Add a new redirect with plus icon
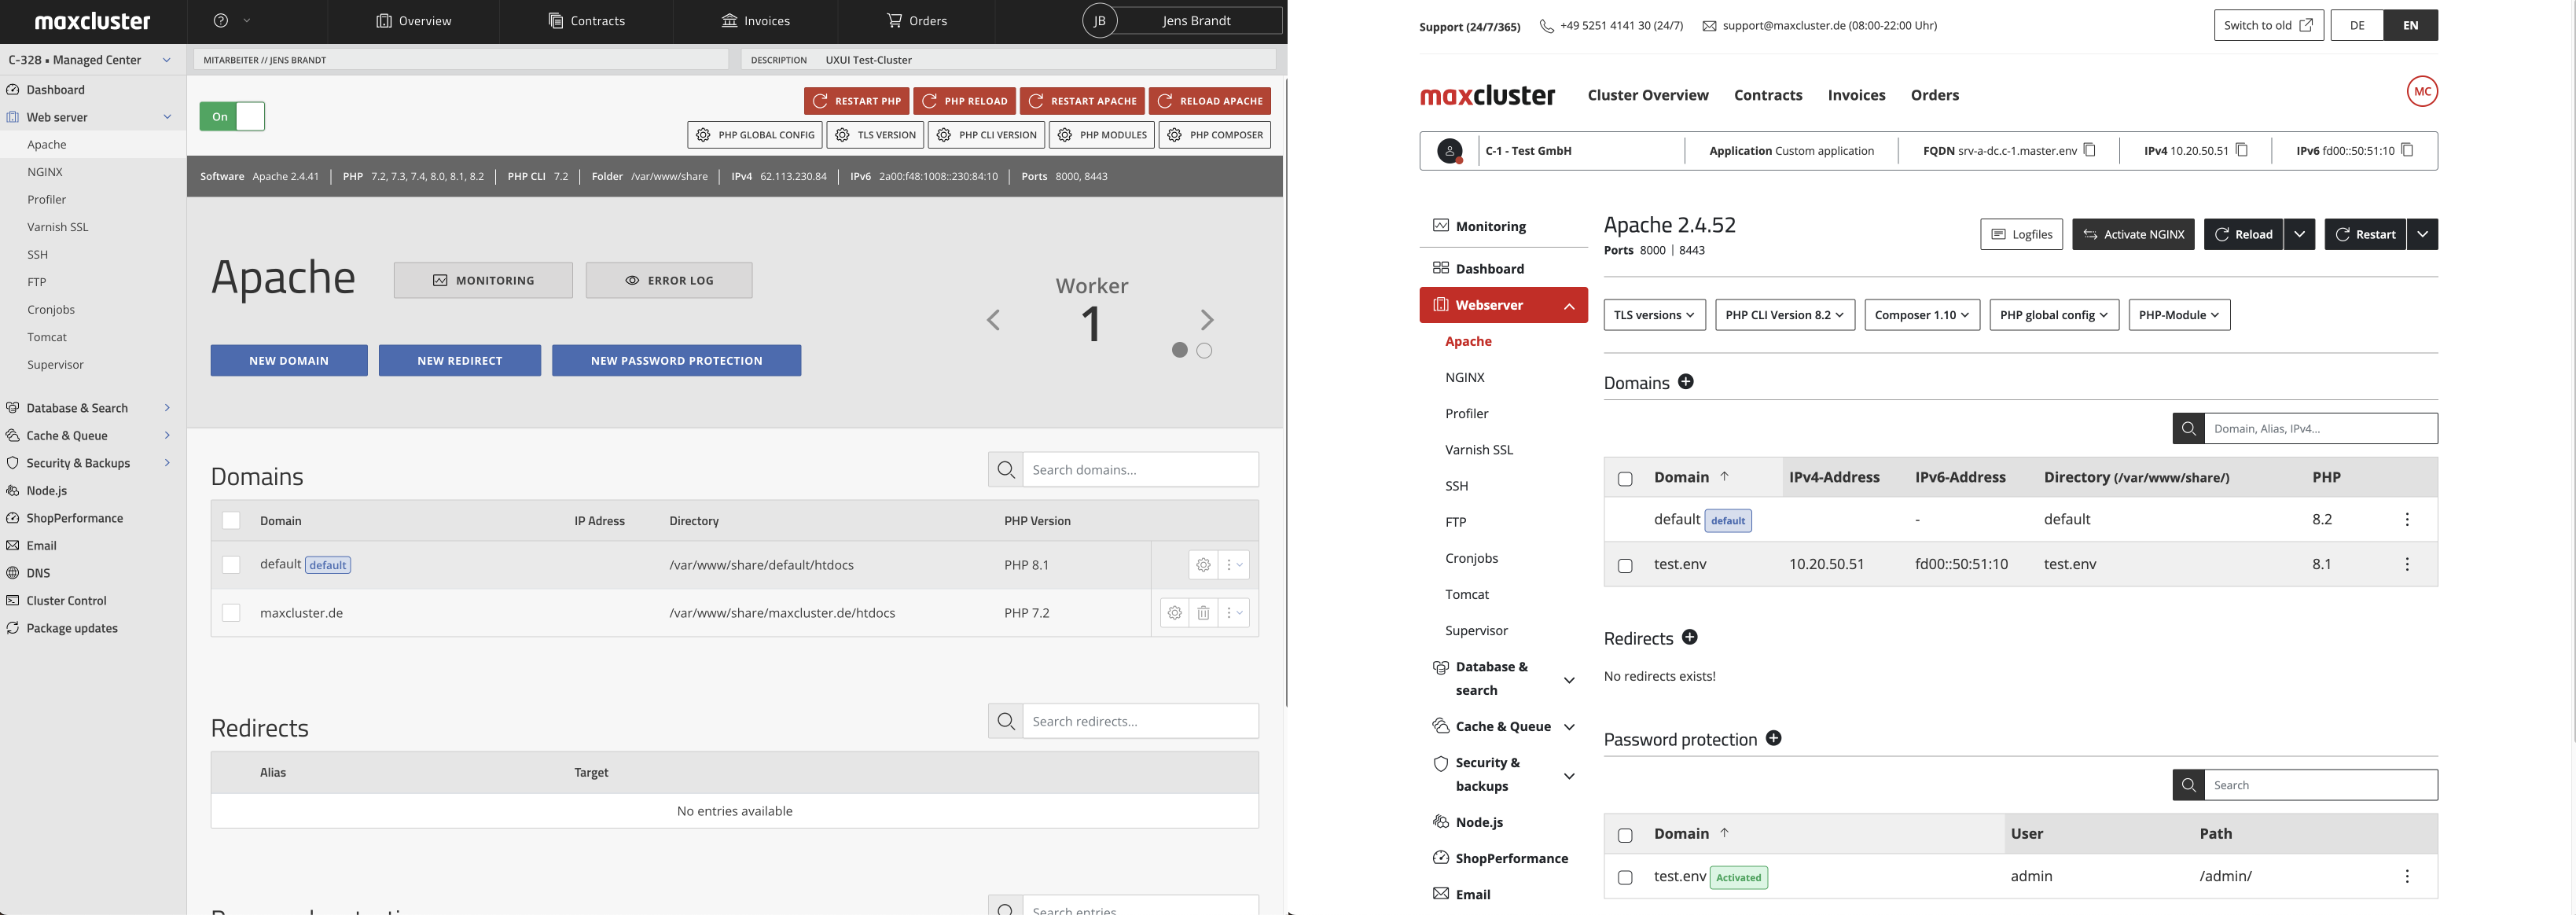This screenshot has height=915, width=2576. (1690, 637)
